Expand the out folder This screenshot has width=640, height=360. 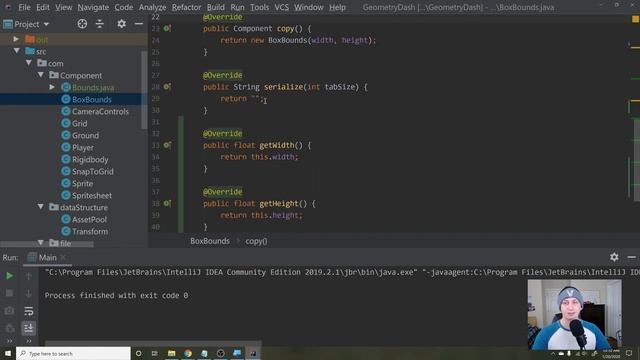click(x=16, y=39)
